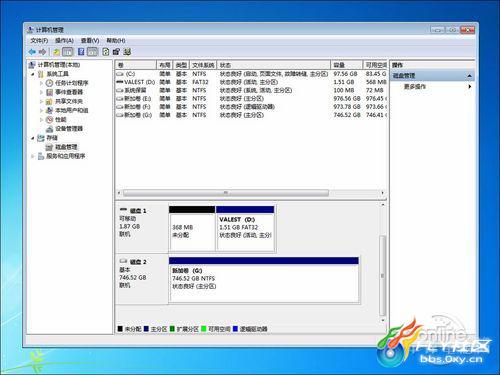Viewport: 500px width, 375px height.
Task: Click the 系统工具 tools icon
Action: (x=41, y=74)
